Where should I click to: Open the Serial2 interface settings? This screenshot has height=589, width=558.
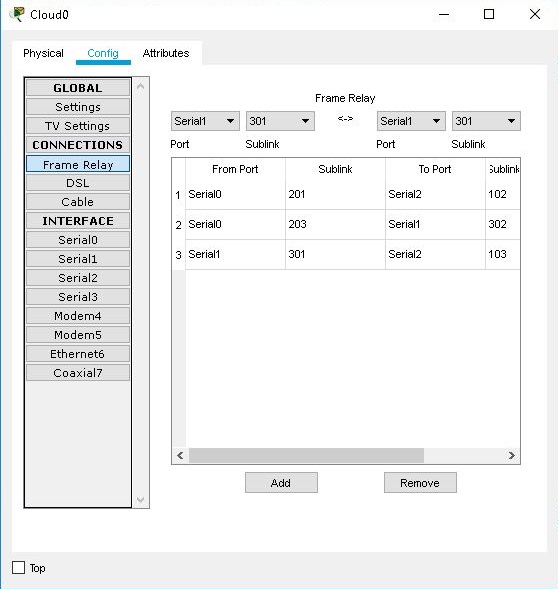78,278
